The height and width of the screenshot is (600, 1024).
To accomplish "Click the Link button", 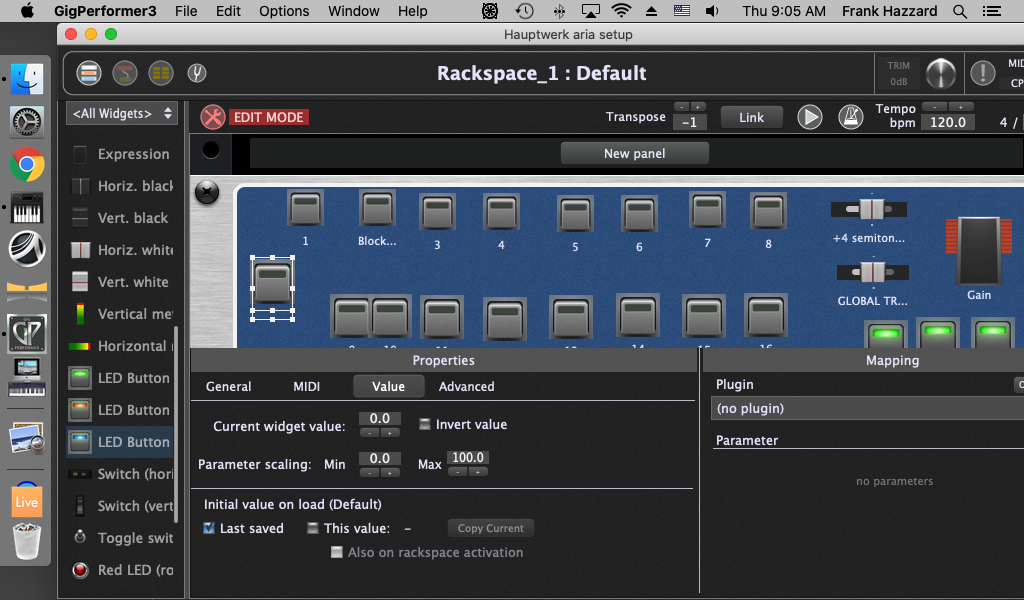I will [x=751, y=118].
